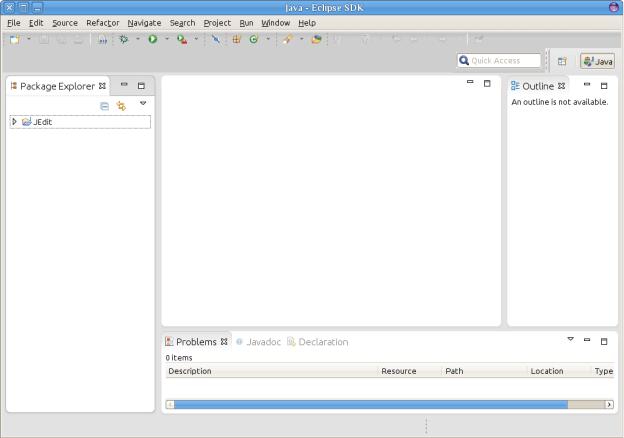Open the New wizard dropdown arrow
The image size is (624, 438).
click(x=29, y=39)
